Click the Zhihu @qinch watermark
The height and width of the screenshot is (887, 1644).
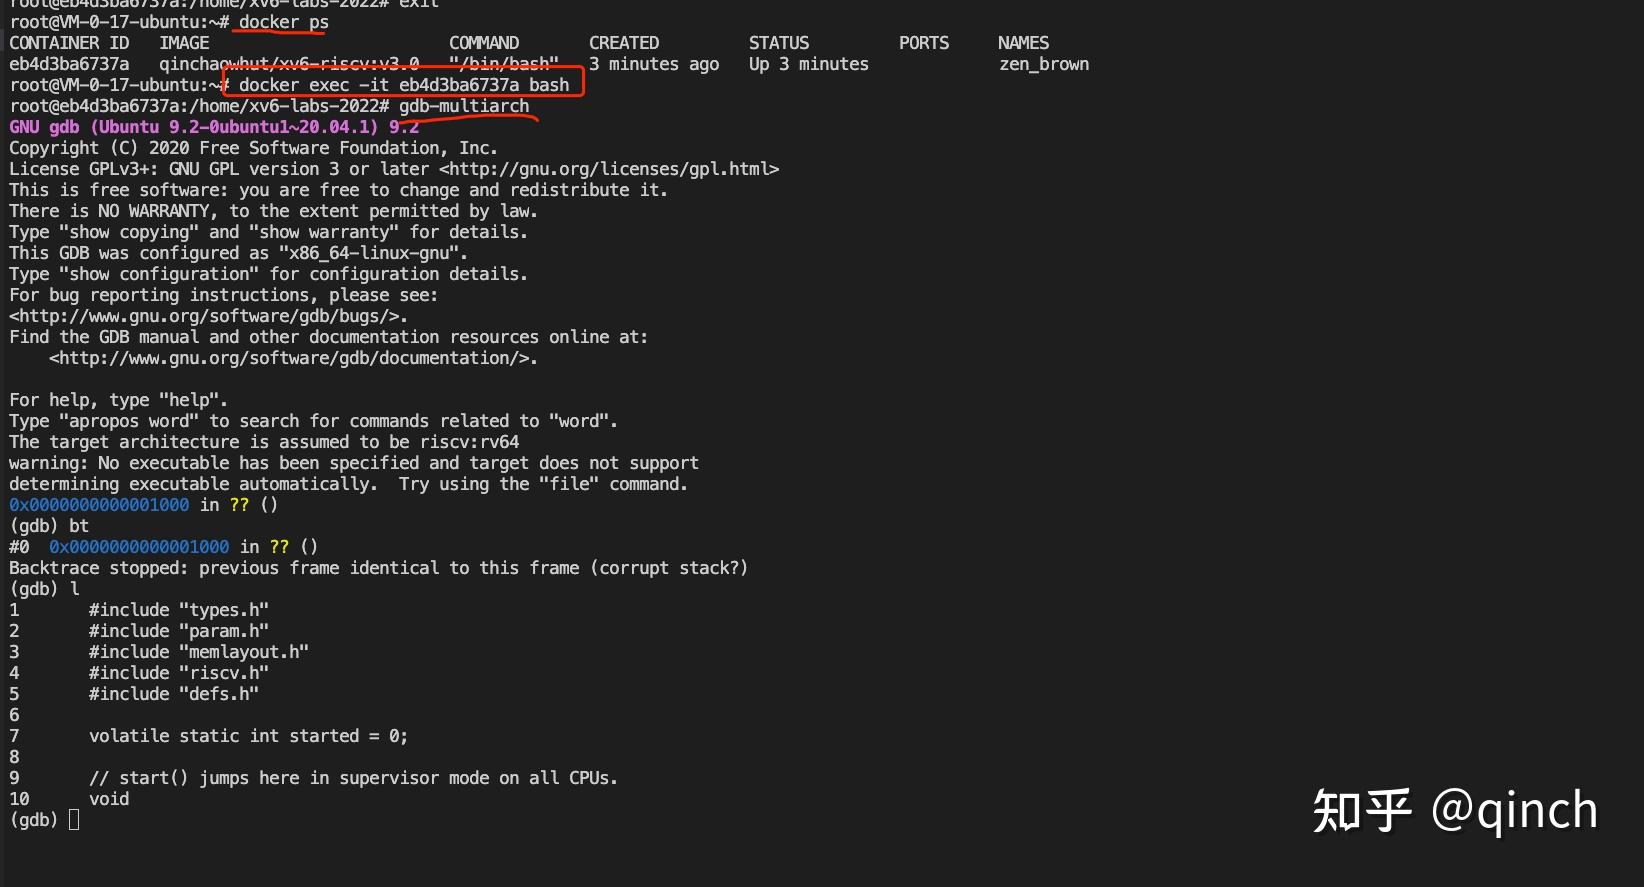(1455, 810)
